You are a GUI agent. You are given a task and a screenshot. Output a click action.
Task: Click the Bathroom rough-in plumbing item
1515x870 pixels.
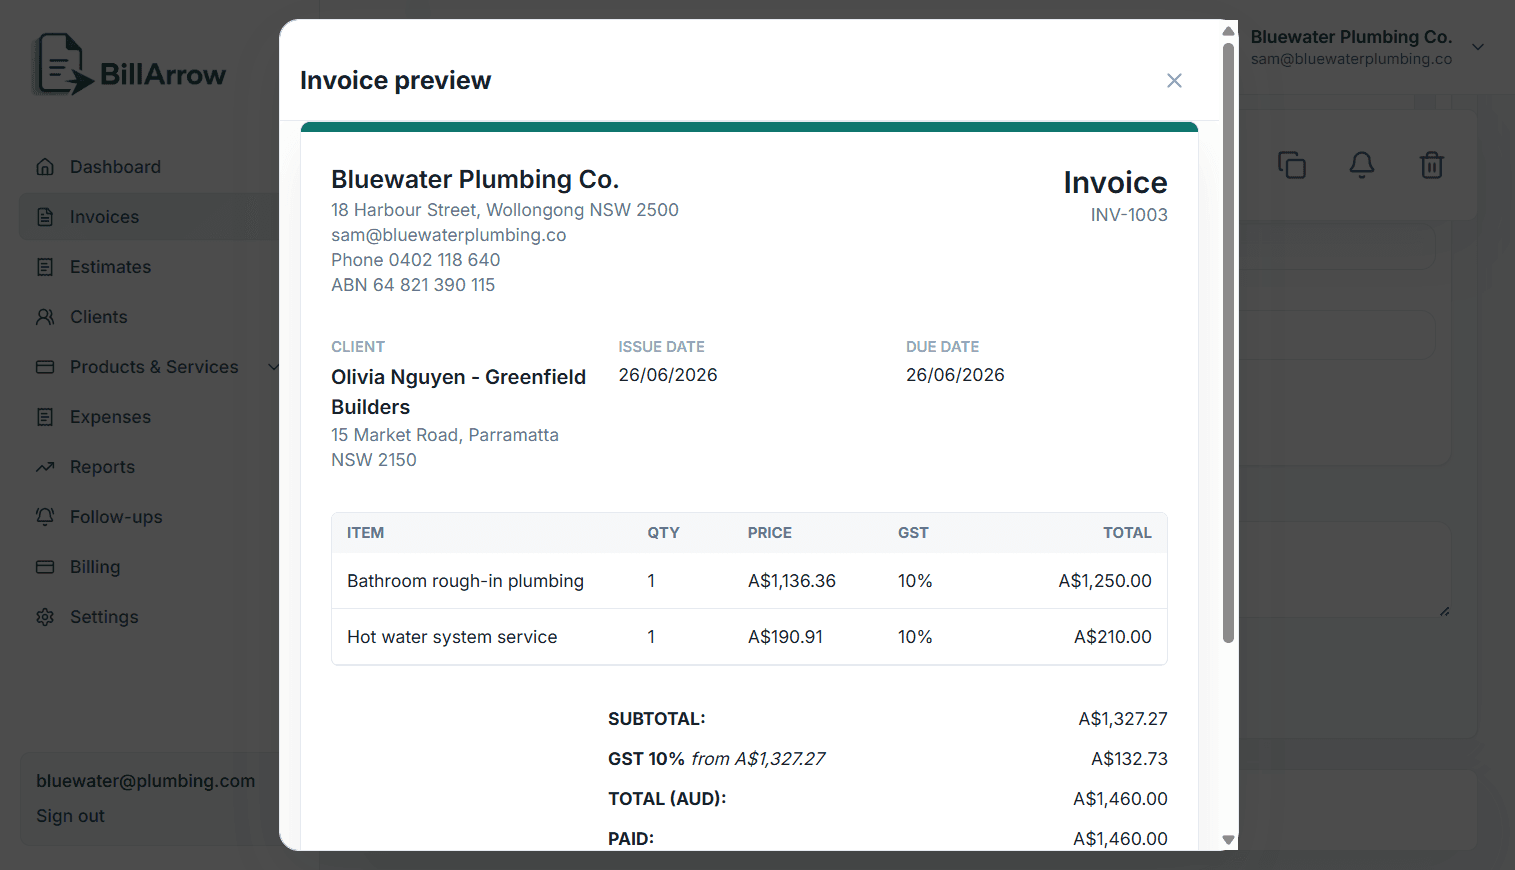coord(465,581)
